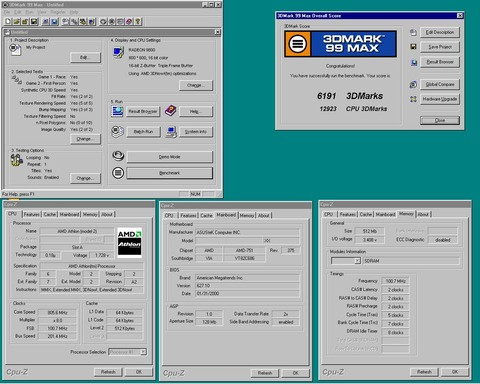Click the Benchmark circular logo icon
Screen dimensions: 480x384
pyautogui.click(x=118, y=173)
